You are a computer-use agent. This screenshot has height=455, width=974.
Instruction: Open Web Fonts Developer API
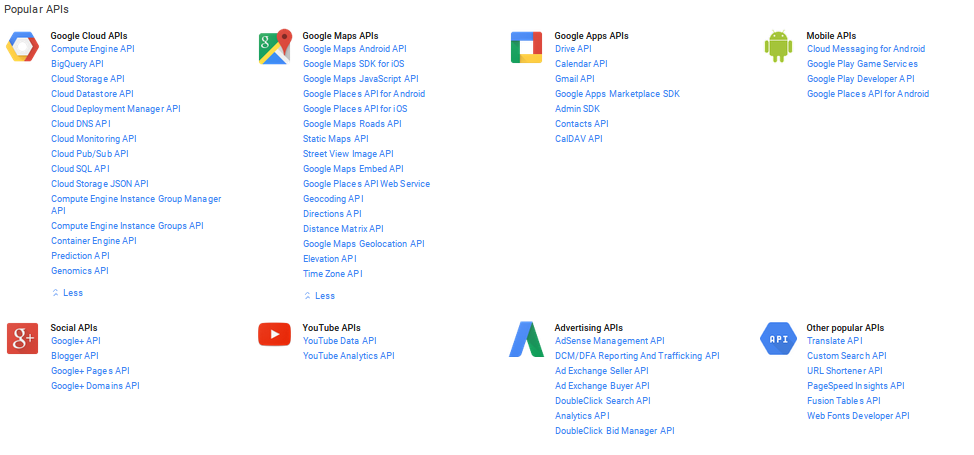tap(858, 416)
